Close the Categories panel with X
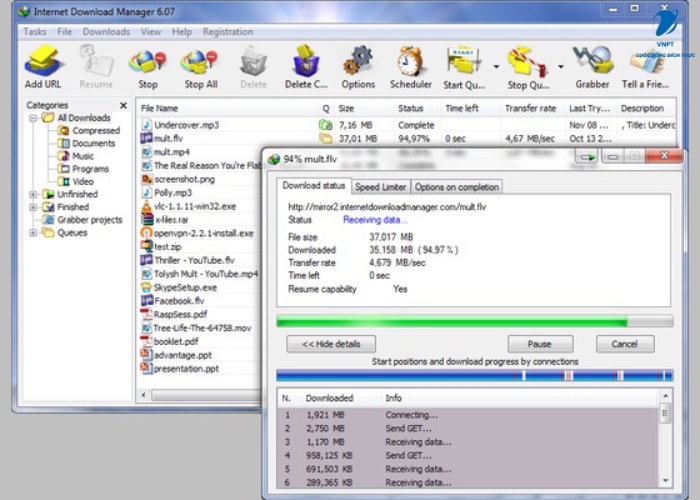This screenshot has width=700, height=500. point(124,105)
